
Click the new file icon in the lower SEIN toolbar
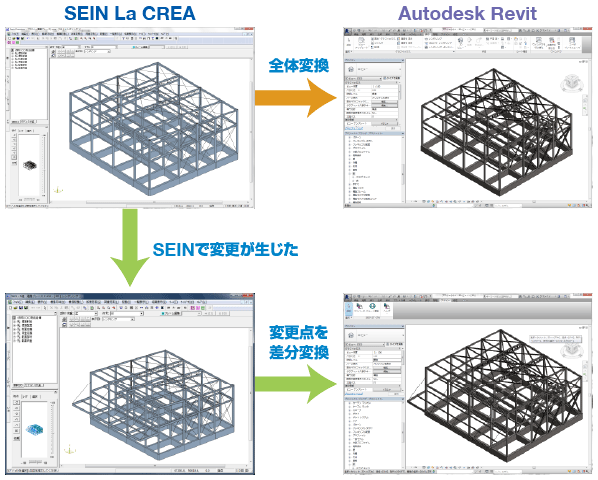click(10, 307)
